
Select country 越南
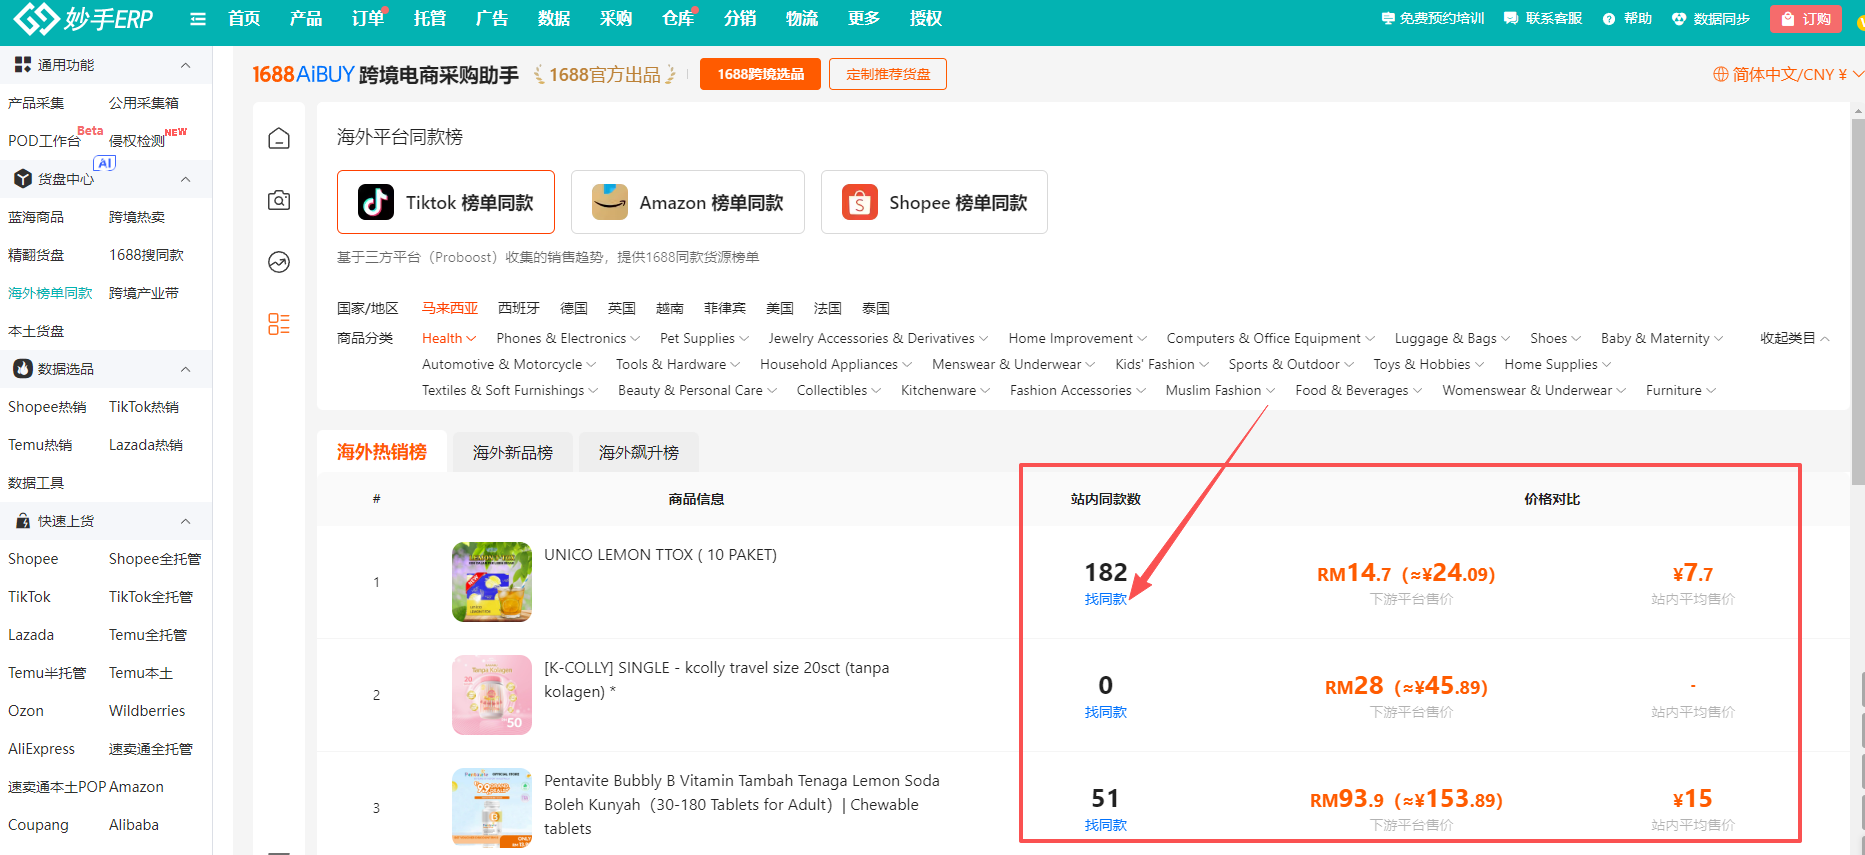(x=669, y=308)
